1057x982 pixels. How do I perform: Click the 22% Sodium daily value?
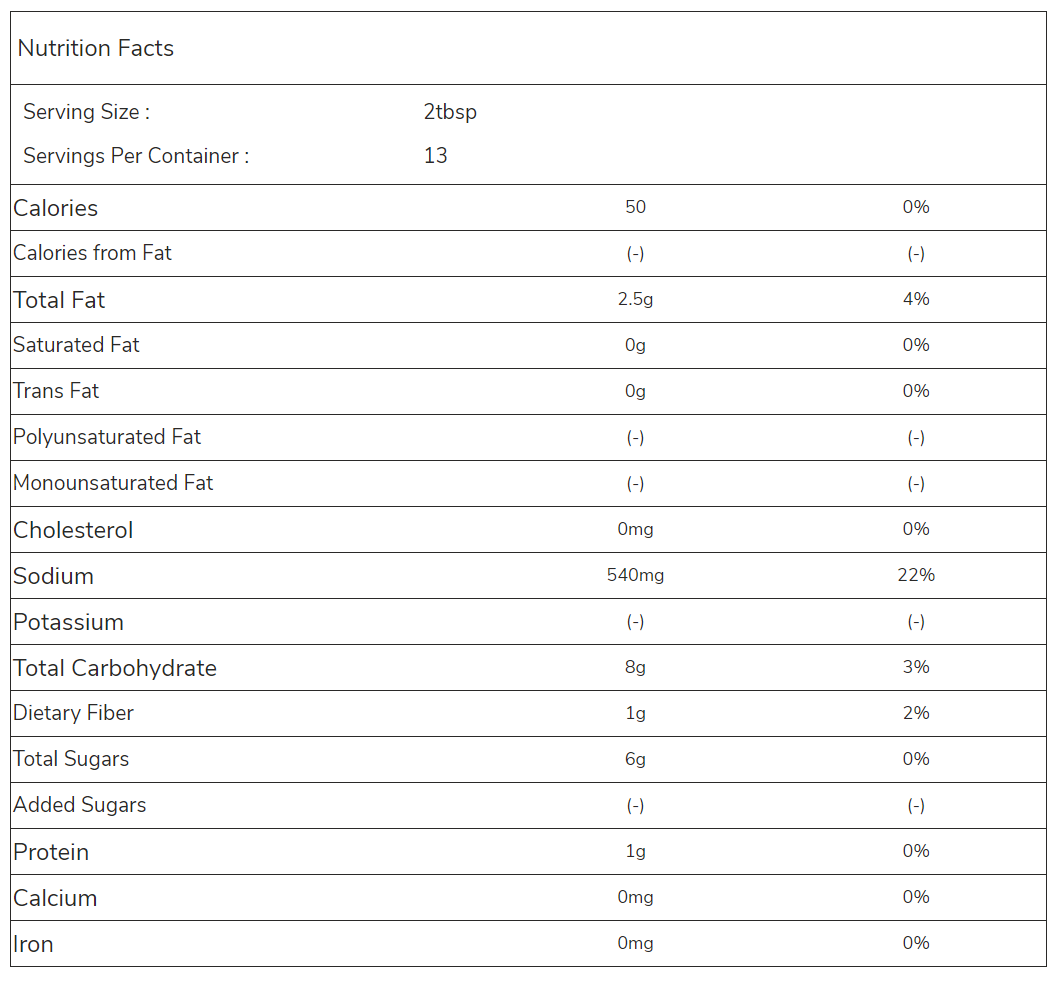point(915,575)
